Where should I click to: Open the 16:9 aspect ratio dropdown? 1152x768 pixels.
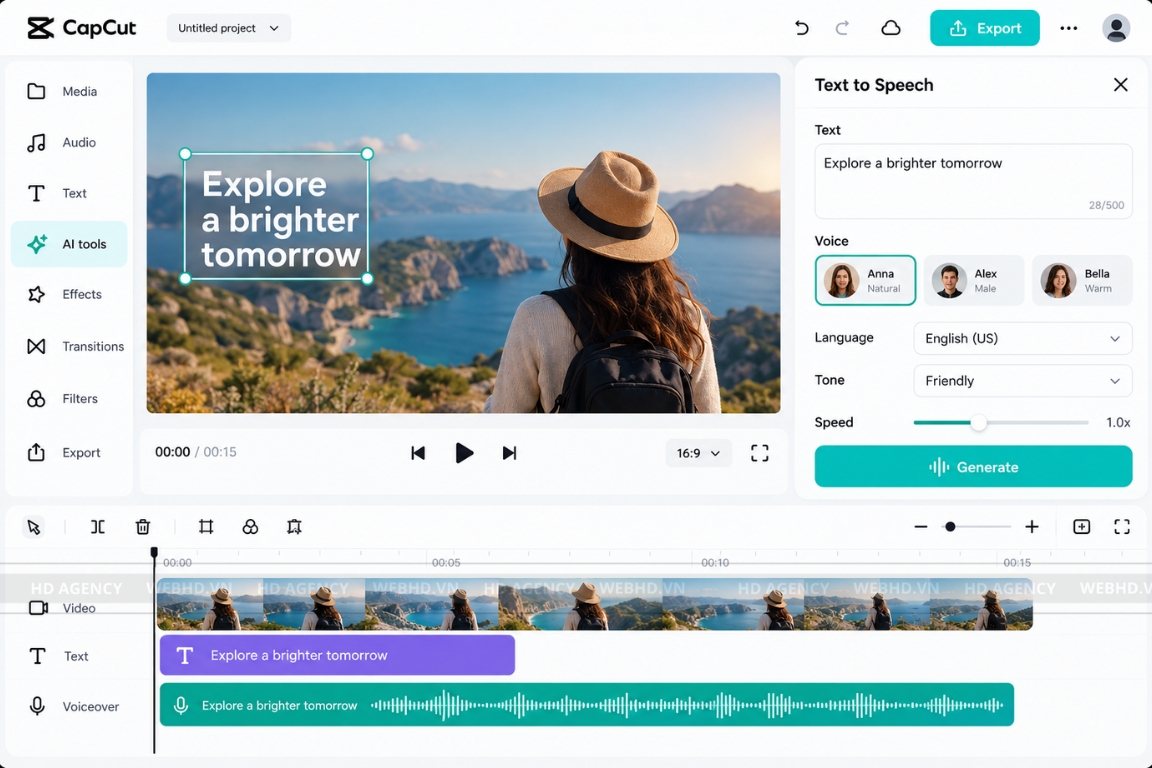point(698,453)
